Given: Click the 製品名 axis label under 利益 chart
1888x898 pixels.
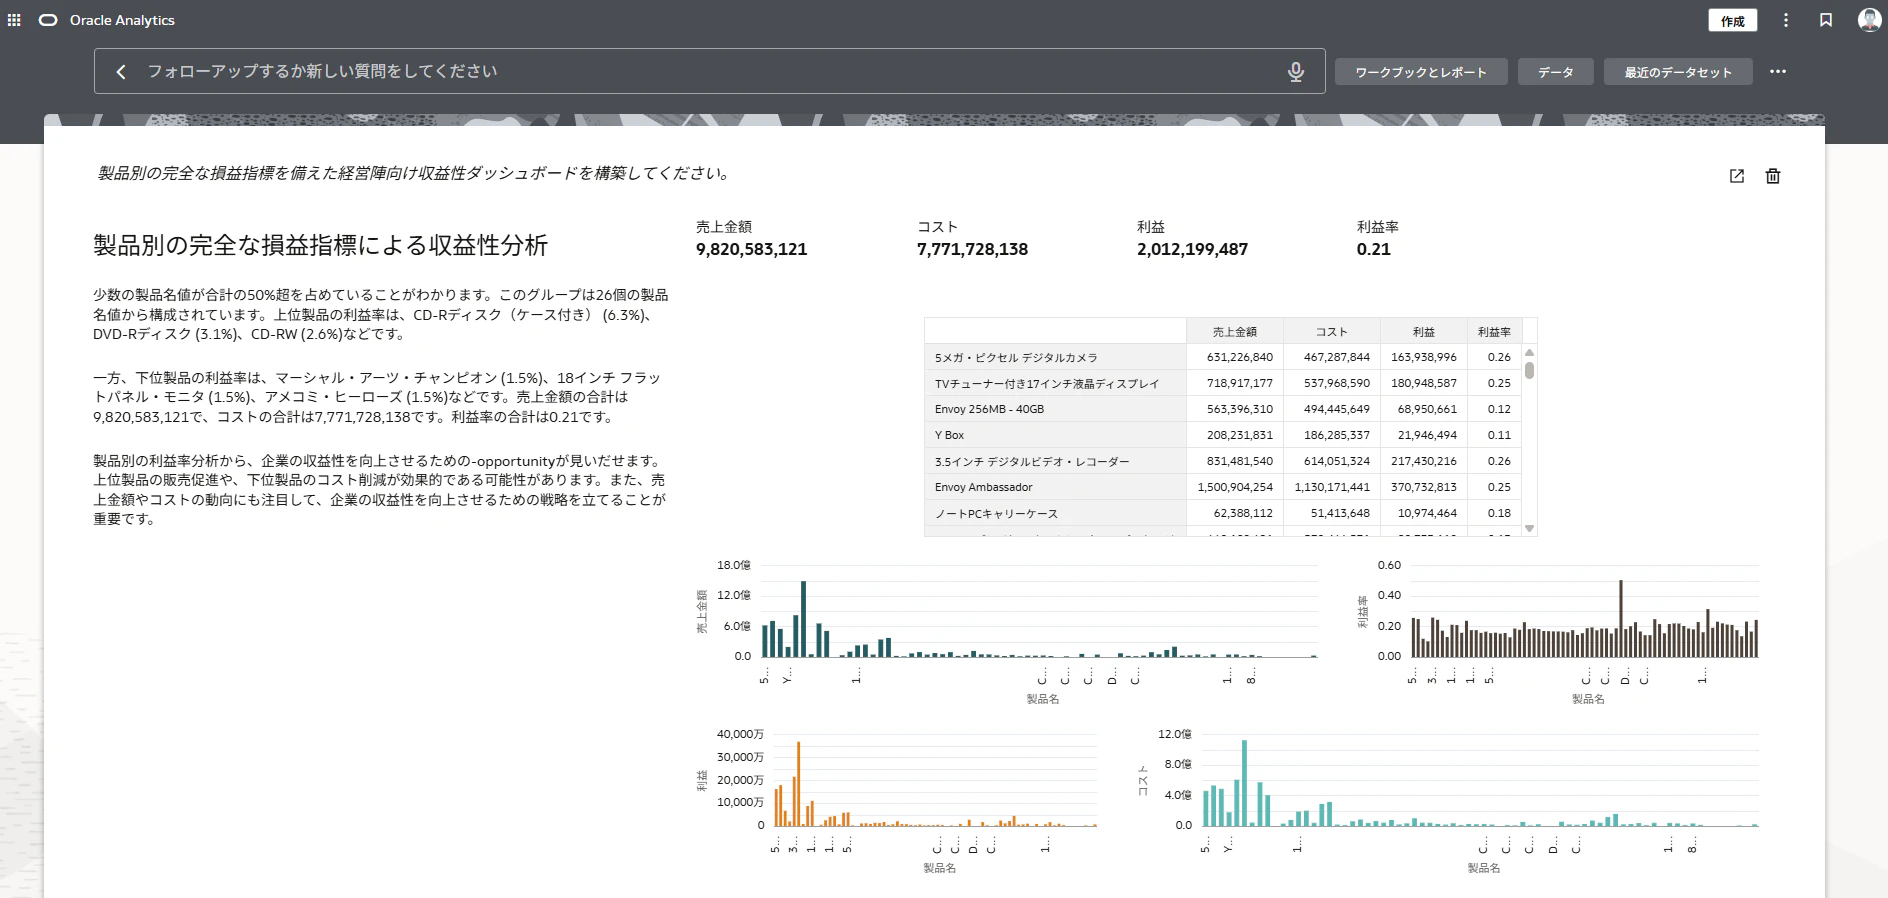Looking at the screenshot, I should pyautogui.click(x=939, y=868).
